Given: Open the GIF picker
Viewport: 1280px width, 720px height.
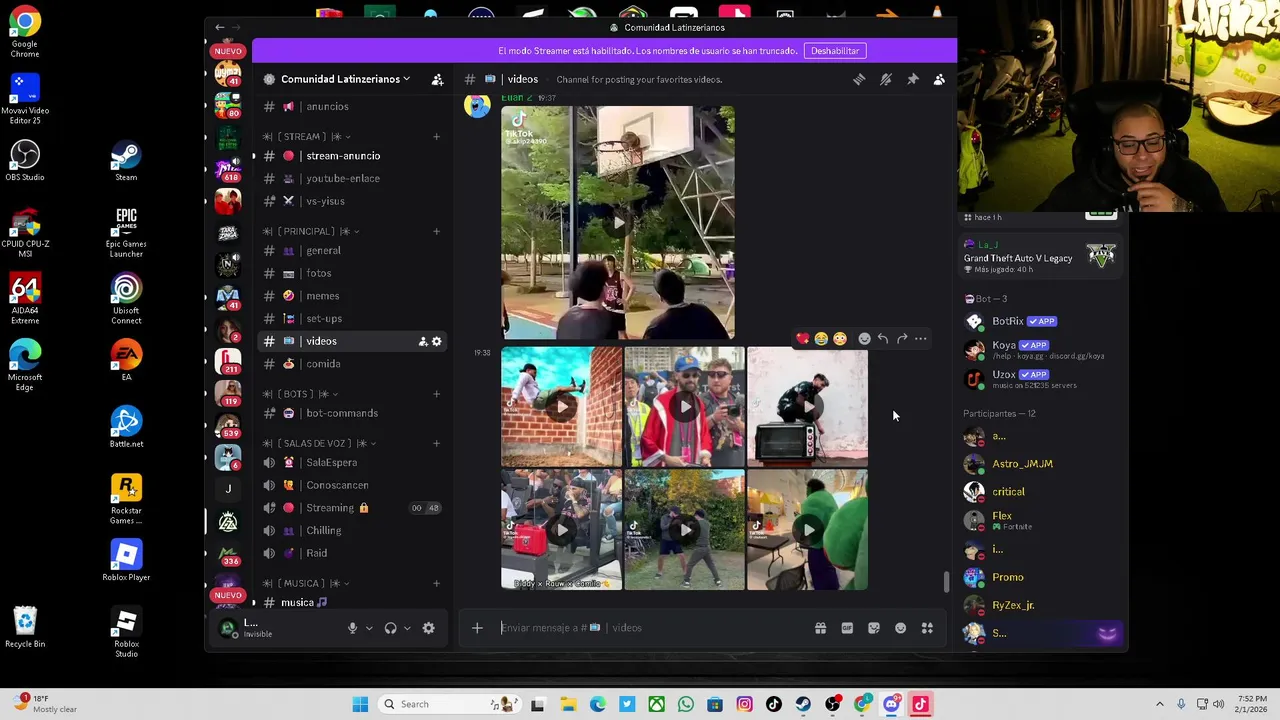Looking at the screenshot, I should [847, 628].
